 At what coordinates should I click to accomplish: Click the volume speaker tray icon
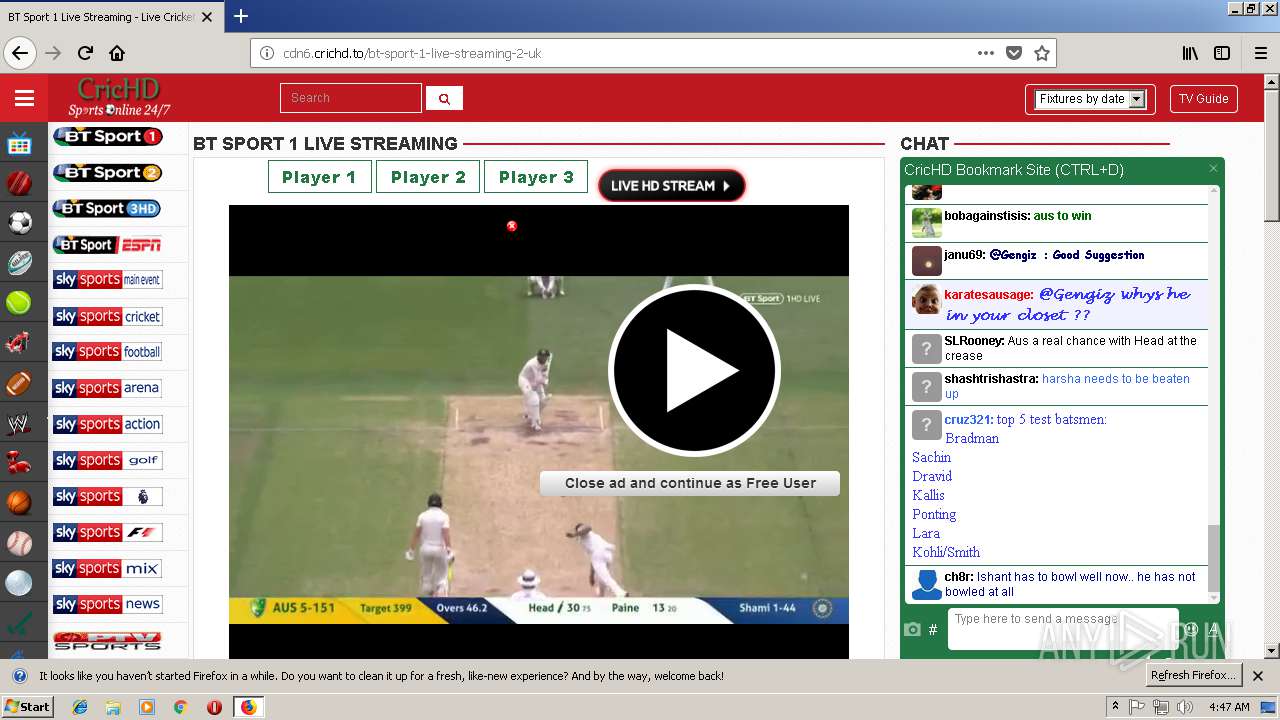click(1185, 707)
